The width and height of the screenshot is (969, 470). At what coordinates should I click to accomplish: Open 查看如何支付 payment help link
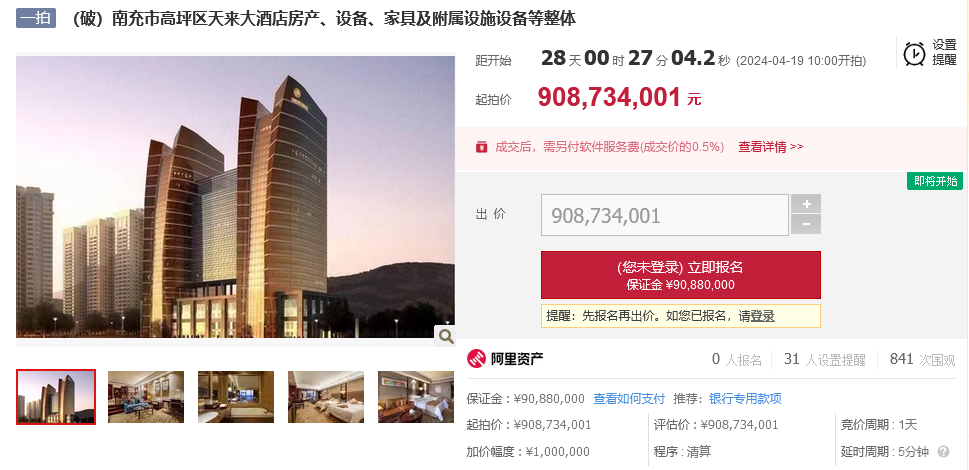(x=629, y=398)
